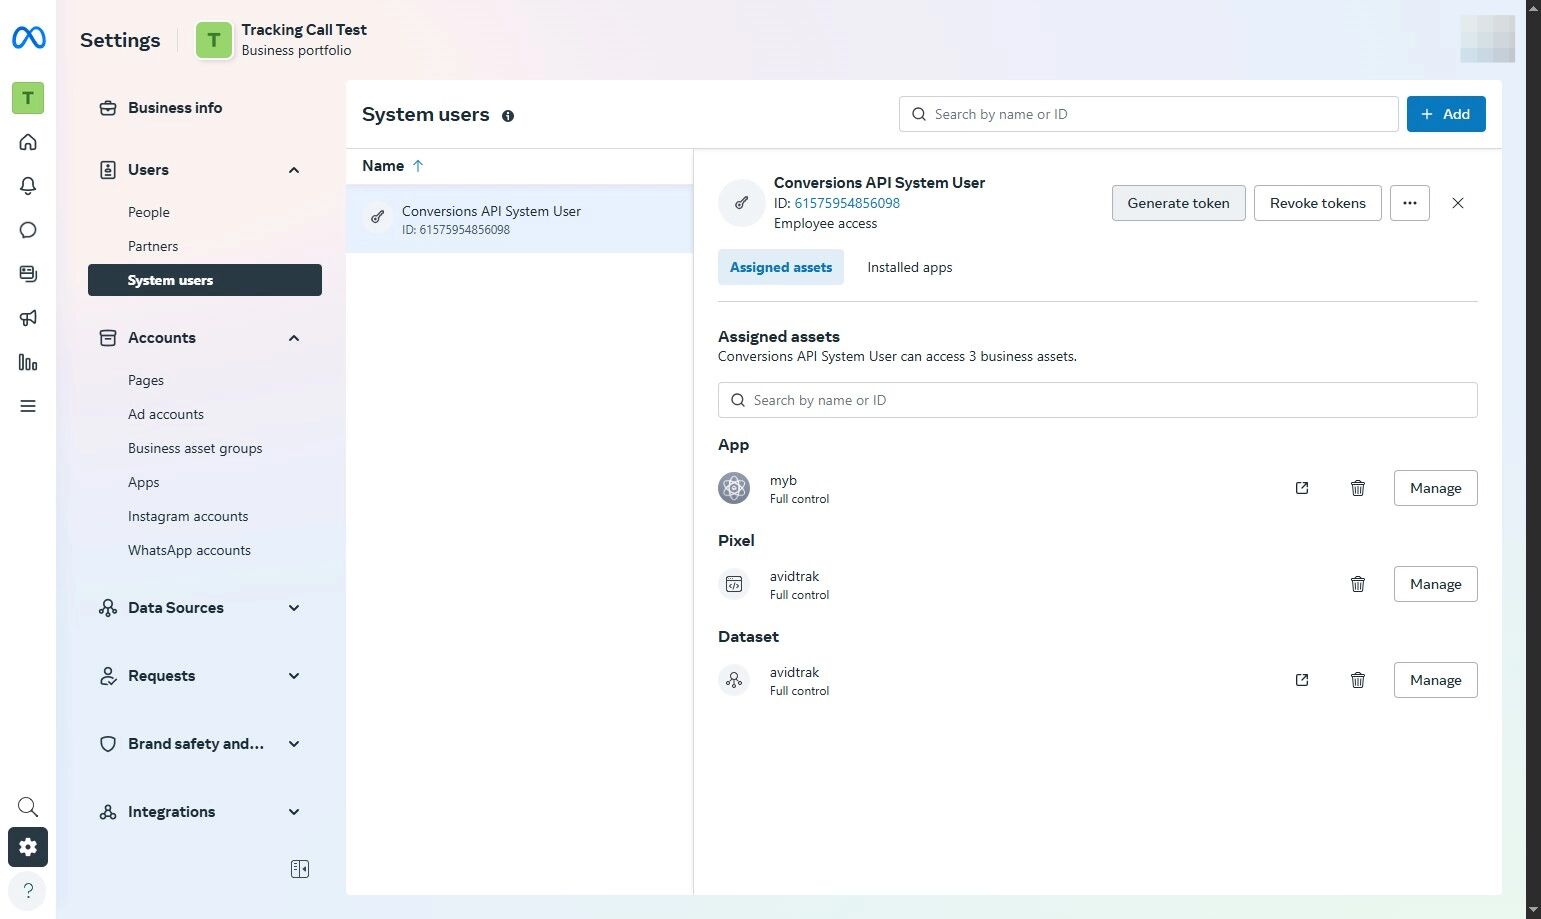Image resolution: width=1541 pixels, height=919 pixels.
Task: Open the Apps menu item
Action: coord(144,482)
